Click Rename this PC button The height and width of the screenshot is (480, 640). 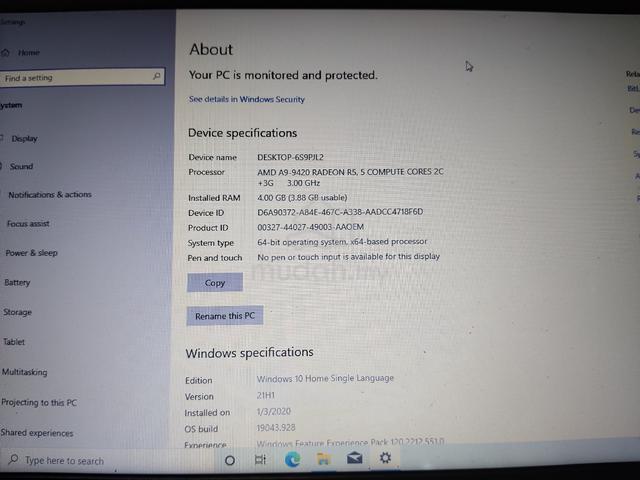coord(224,316)
